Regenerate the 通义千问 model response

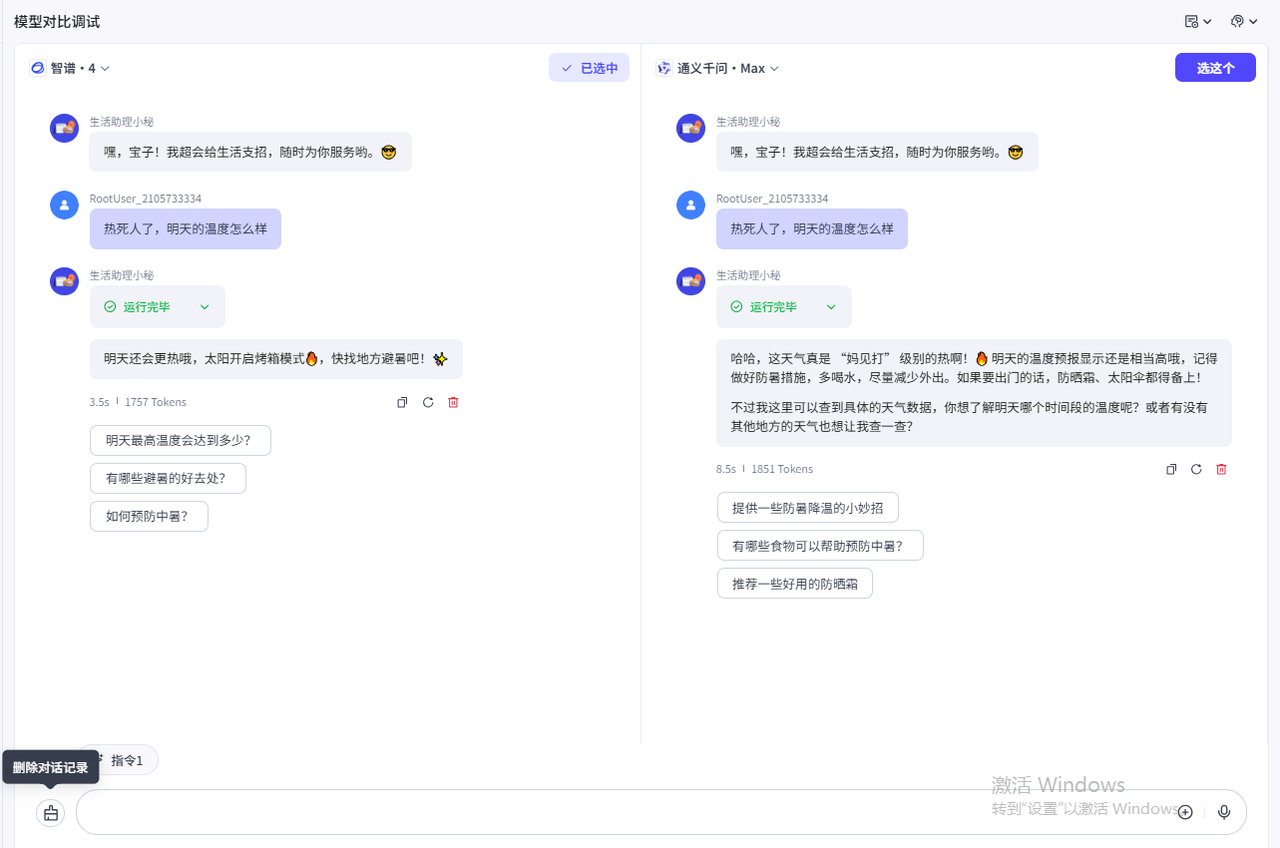pos(1196,469)
